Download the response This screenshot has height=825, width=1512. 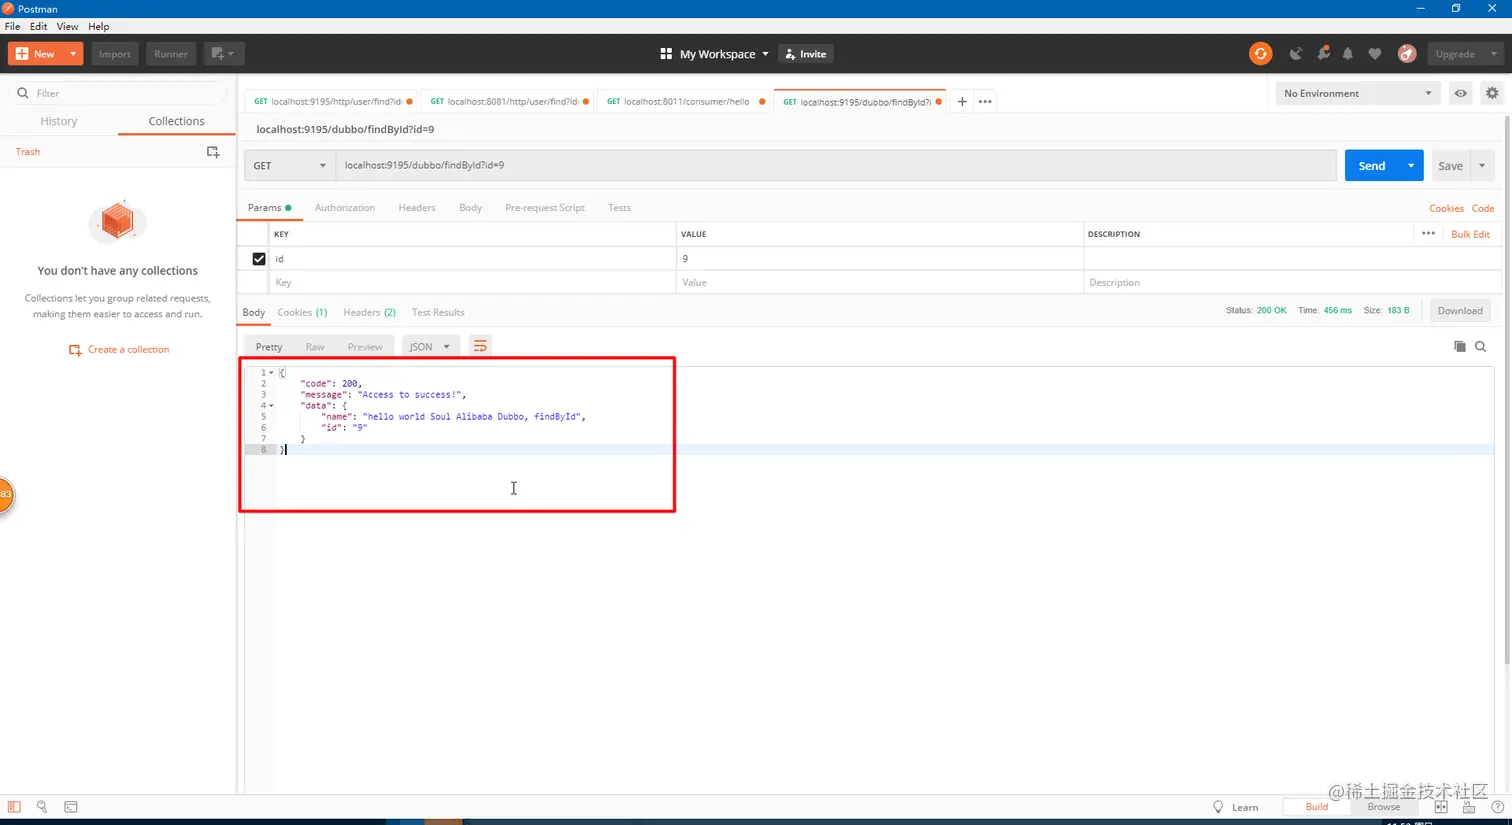(1460, 311)
